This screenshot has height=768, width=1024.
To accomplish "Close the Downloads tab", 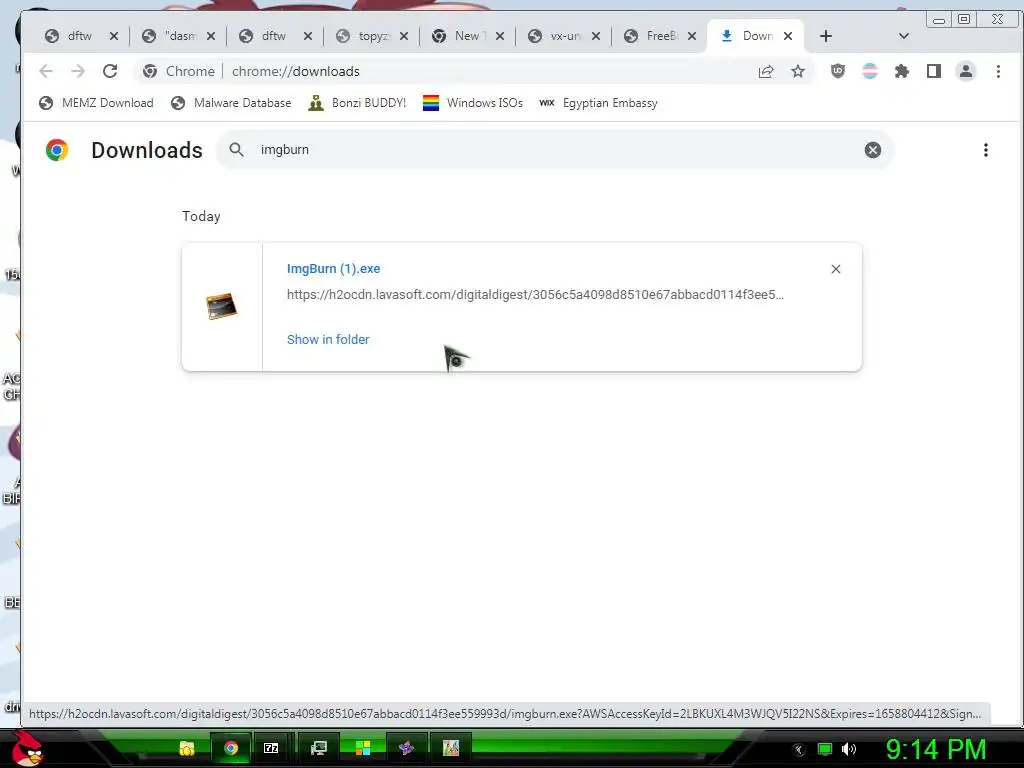I will 788,37.
